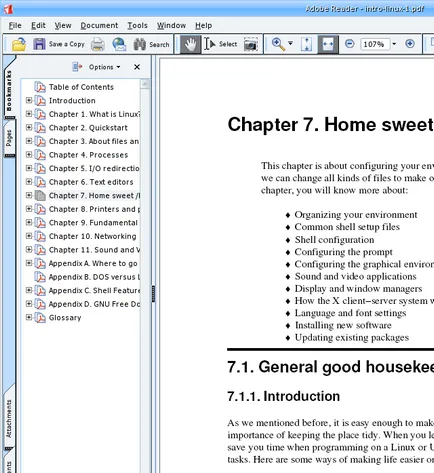Switch to the Pages side tab
Viewport: 434px width, 473px height.
9,138
